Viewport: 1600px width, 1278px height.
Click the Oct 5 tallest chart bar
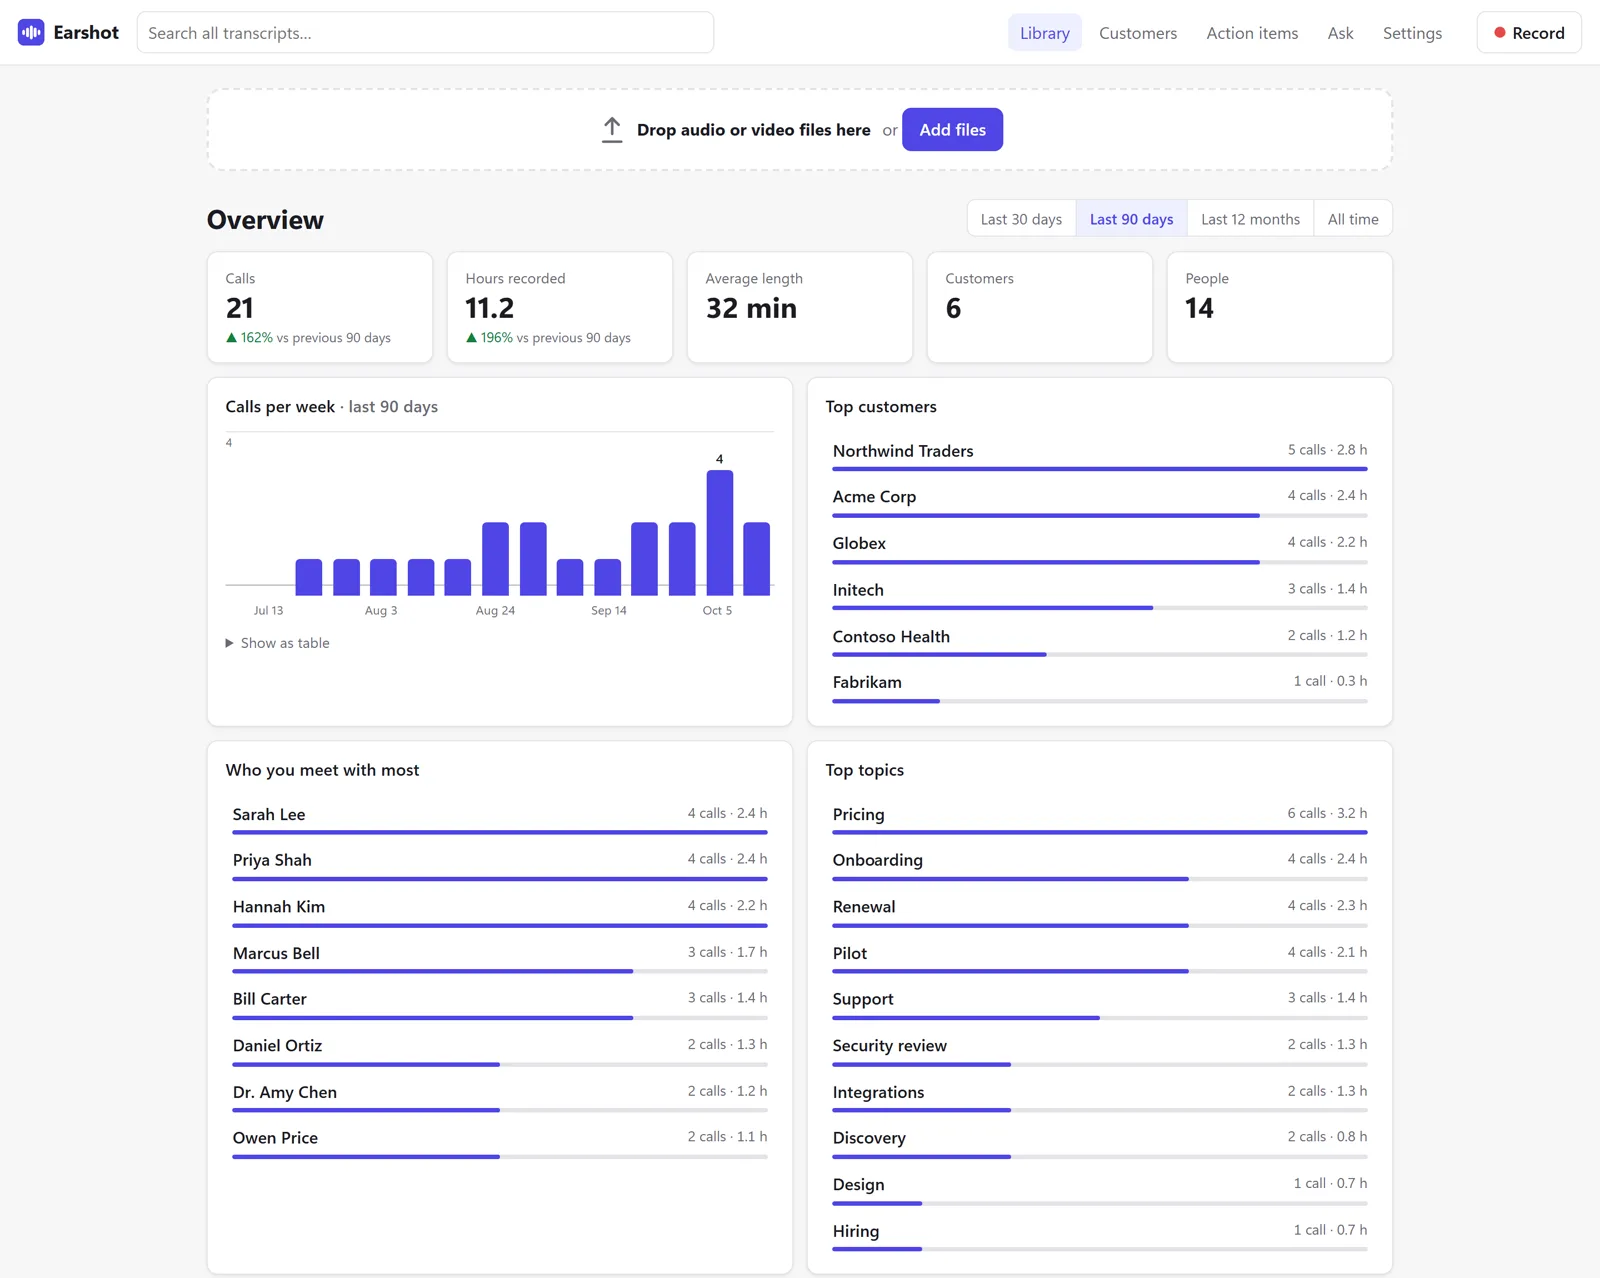click(x=719, y=532)
